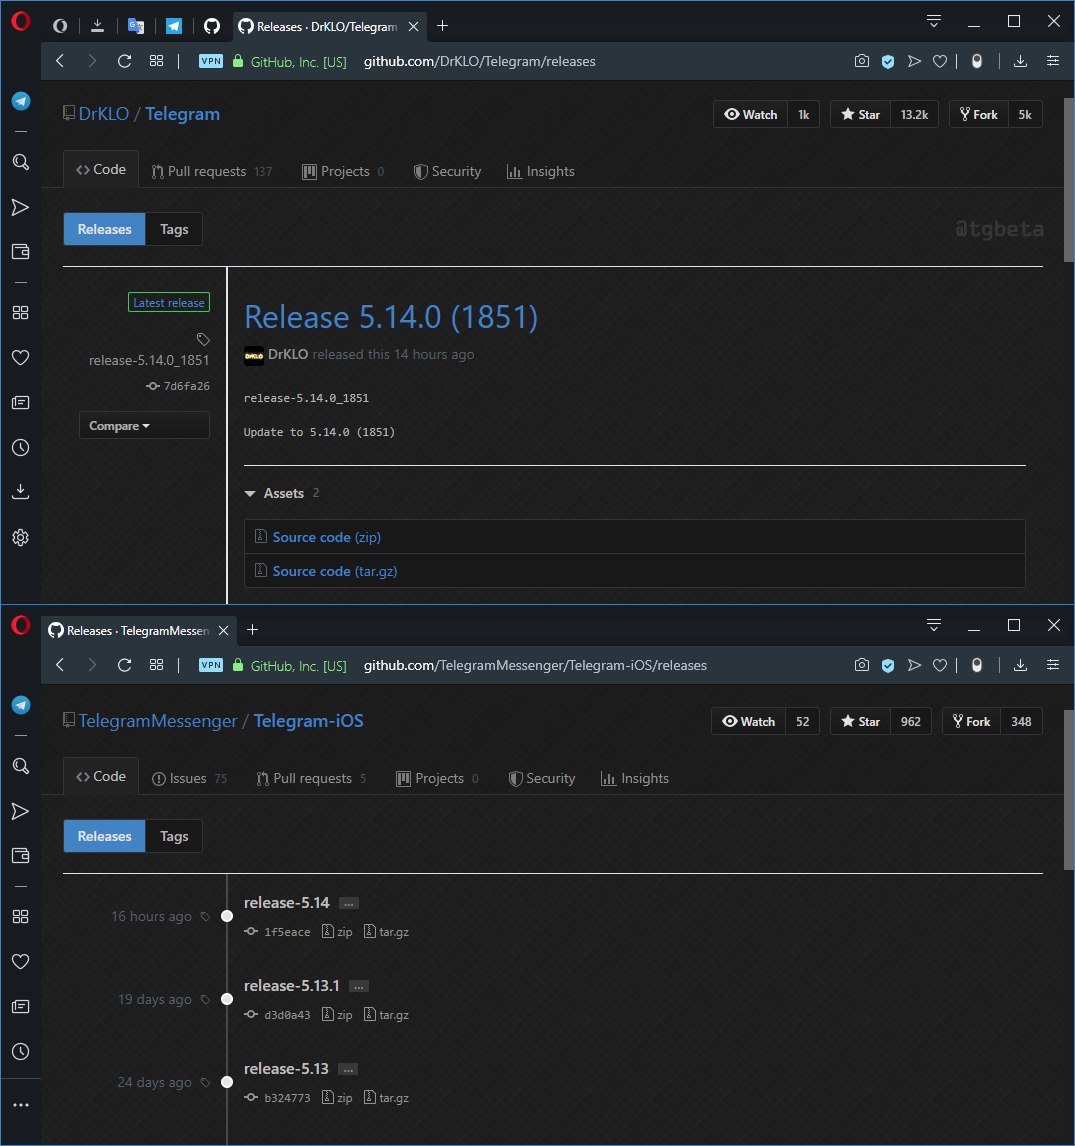Expand details ellipsis for release-5.13.1
The height and width of the screenshot is (1146, 1075).
(358, 987)
